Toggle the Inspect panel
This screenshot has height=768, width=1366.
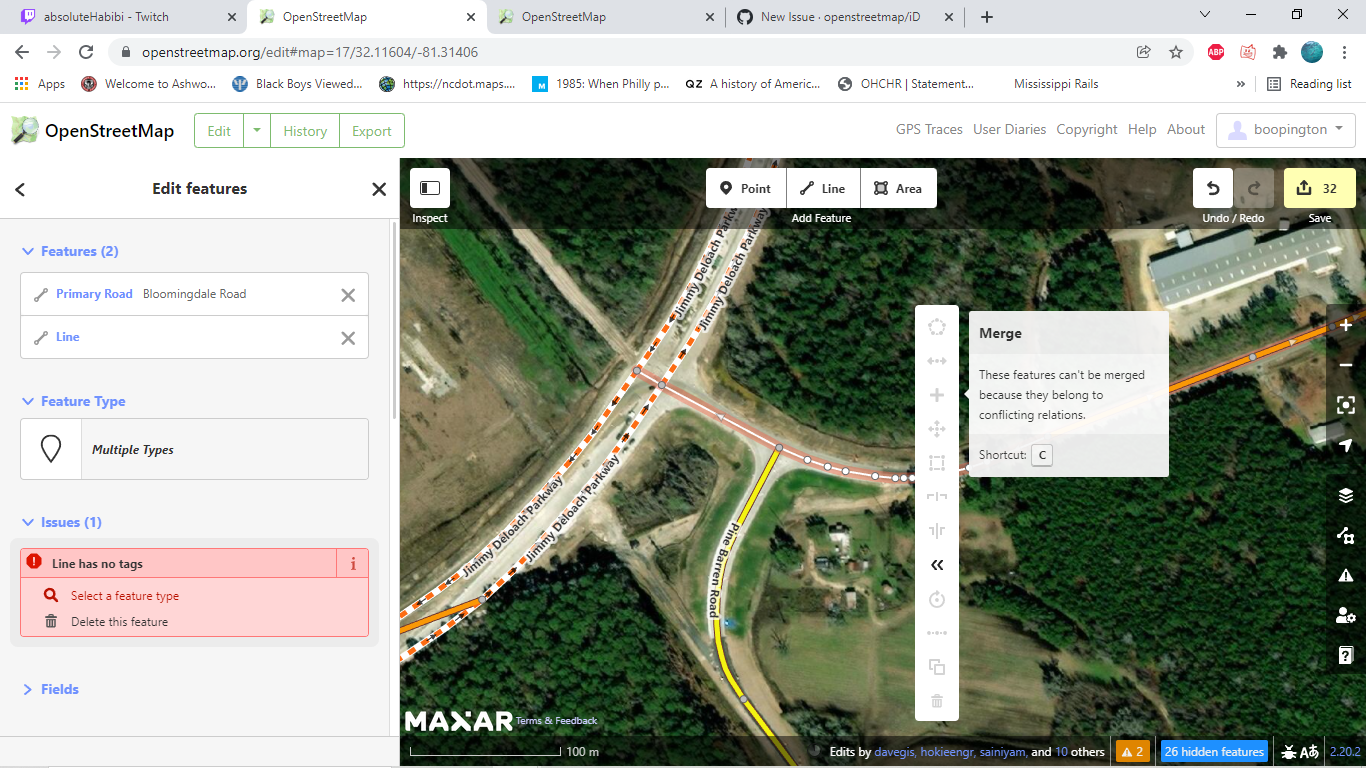click(x=430, y=188)
